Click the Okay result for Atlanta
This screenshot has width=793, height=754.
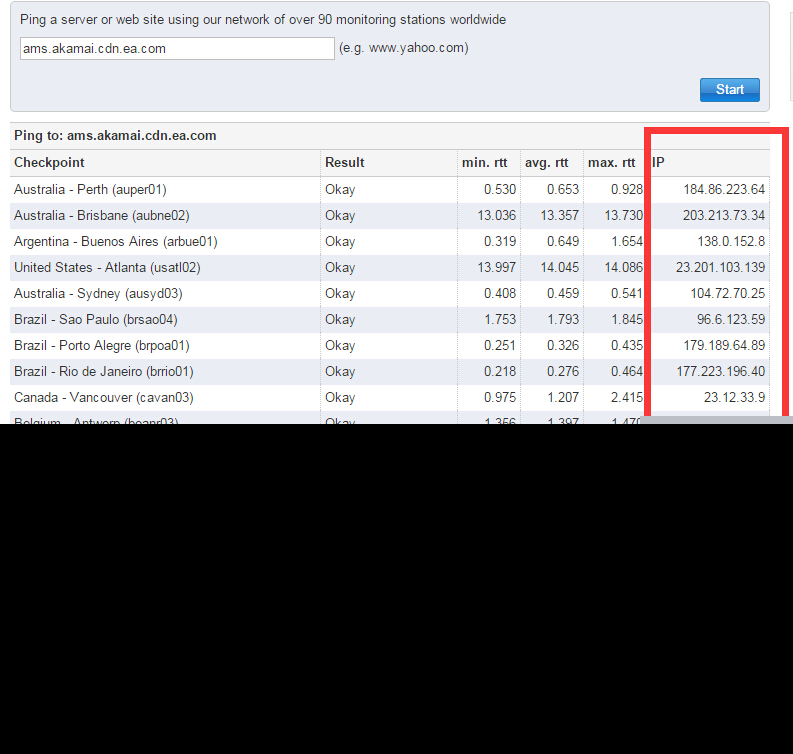pos(340,268)
